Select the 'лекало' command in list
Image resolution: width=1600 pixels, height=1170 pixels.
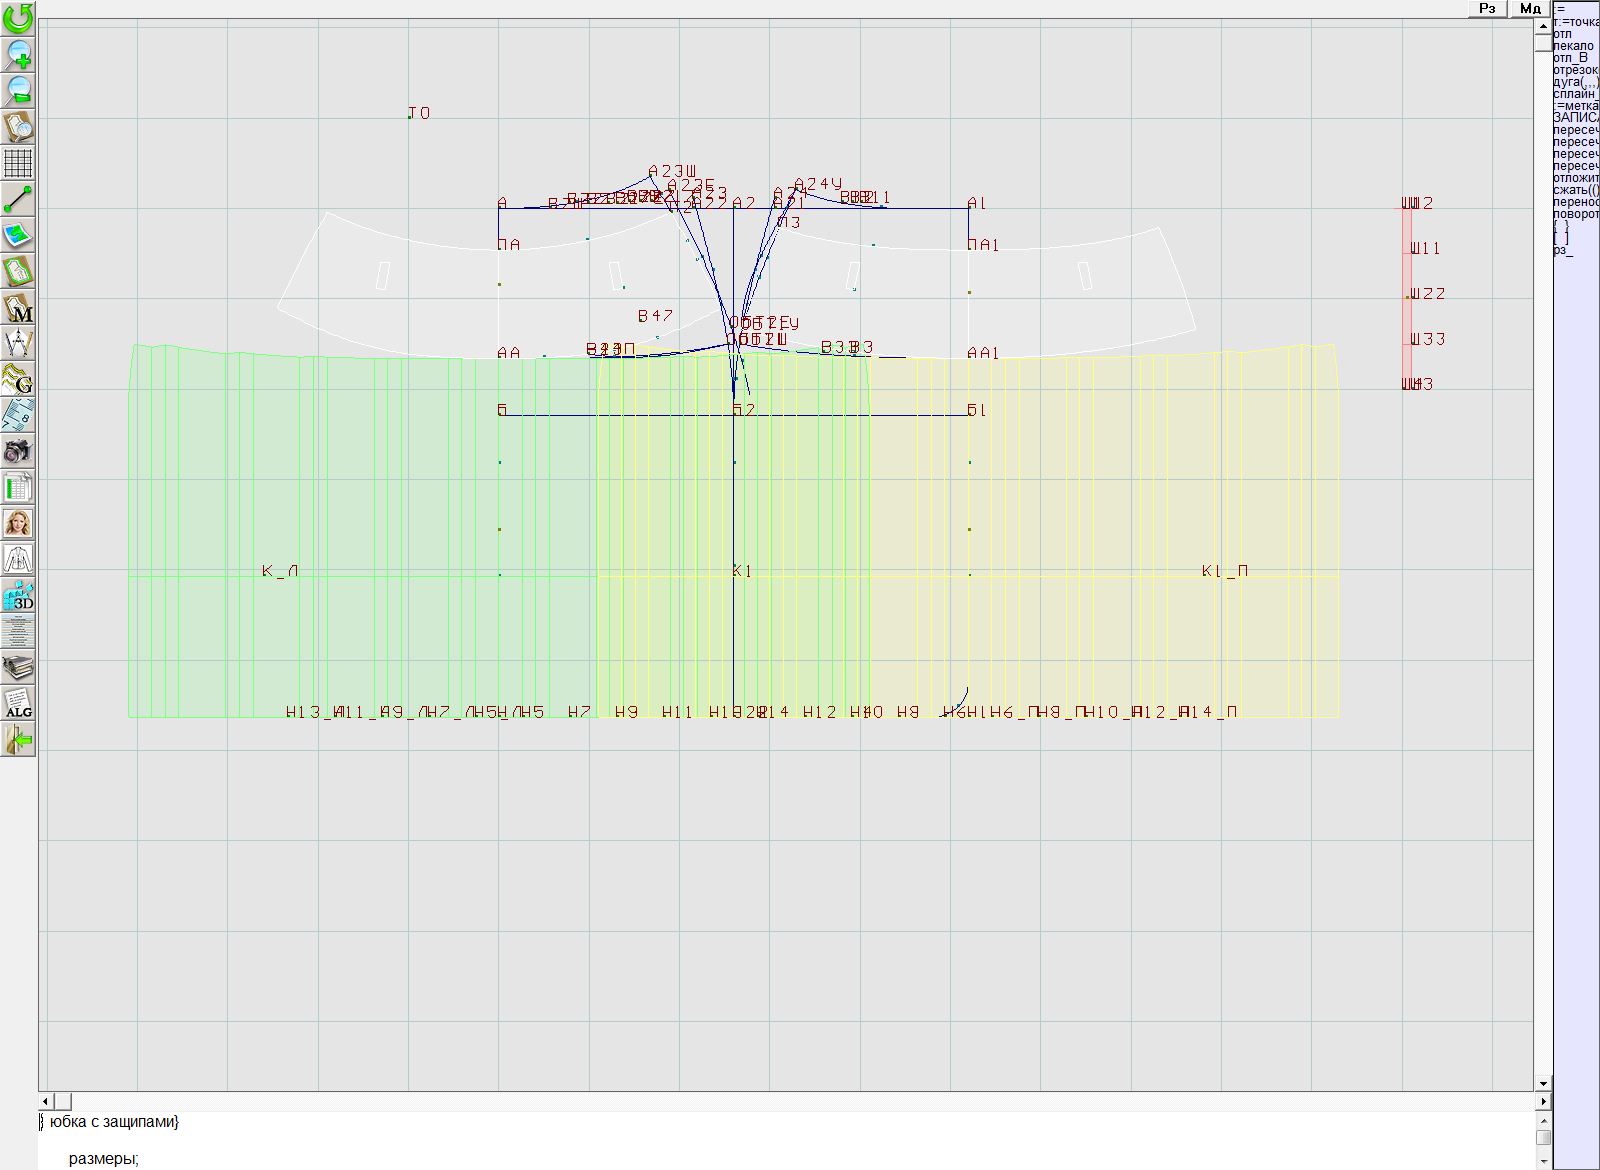point(1574,46)
